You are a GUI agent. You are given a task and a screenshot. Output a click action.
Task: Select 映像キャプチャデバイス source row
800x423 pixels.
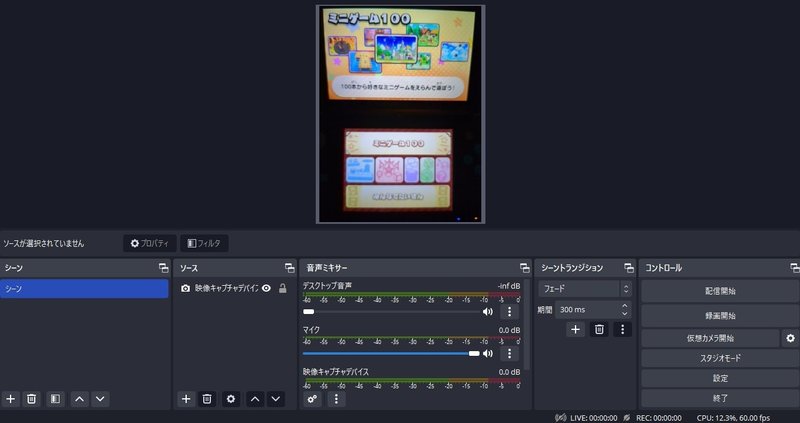[234, 288]
